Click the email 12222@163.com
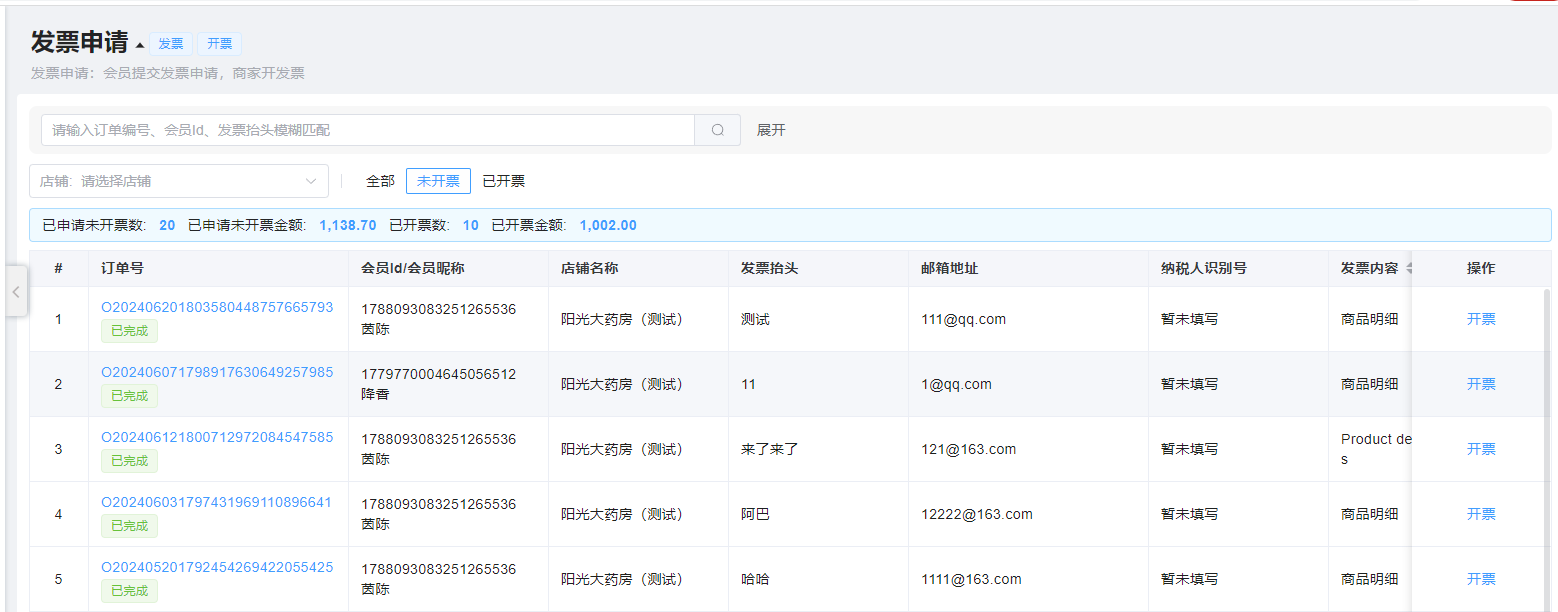This screenshot has height=612, width=1558. [x=977, y=514]
